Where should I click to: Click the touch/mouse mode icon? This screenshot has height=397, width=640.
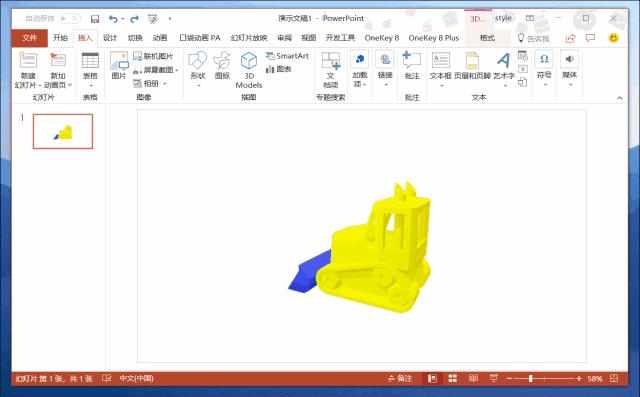153,19
